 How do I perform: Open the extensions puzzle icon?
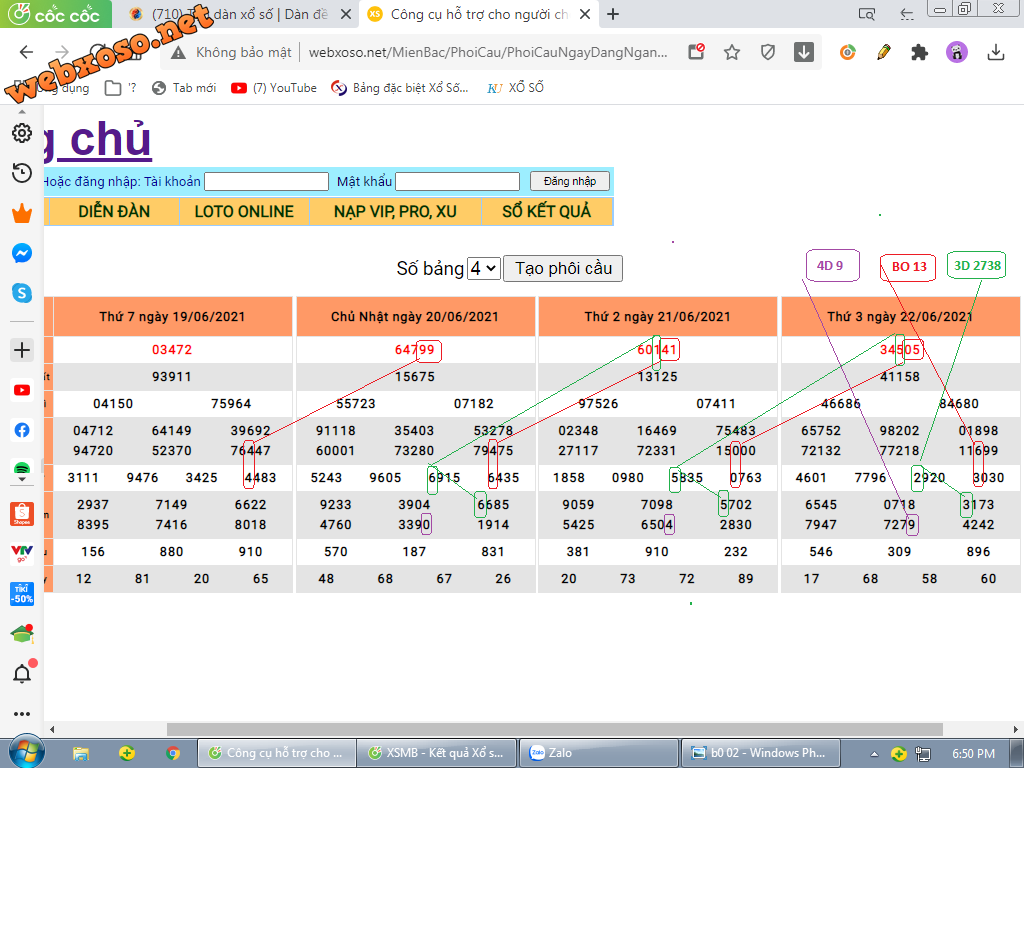coord(919,53)
